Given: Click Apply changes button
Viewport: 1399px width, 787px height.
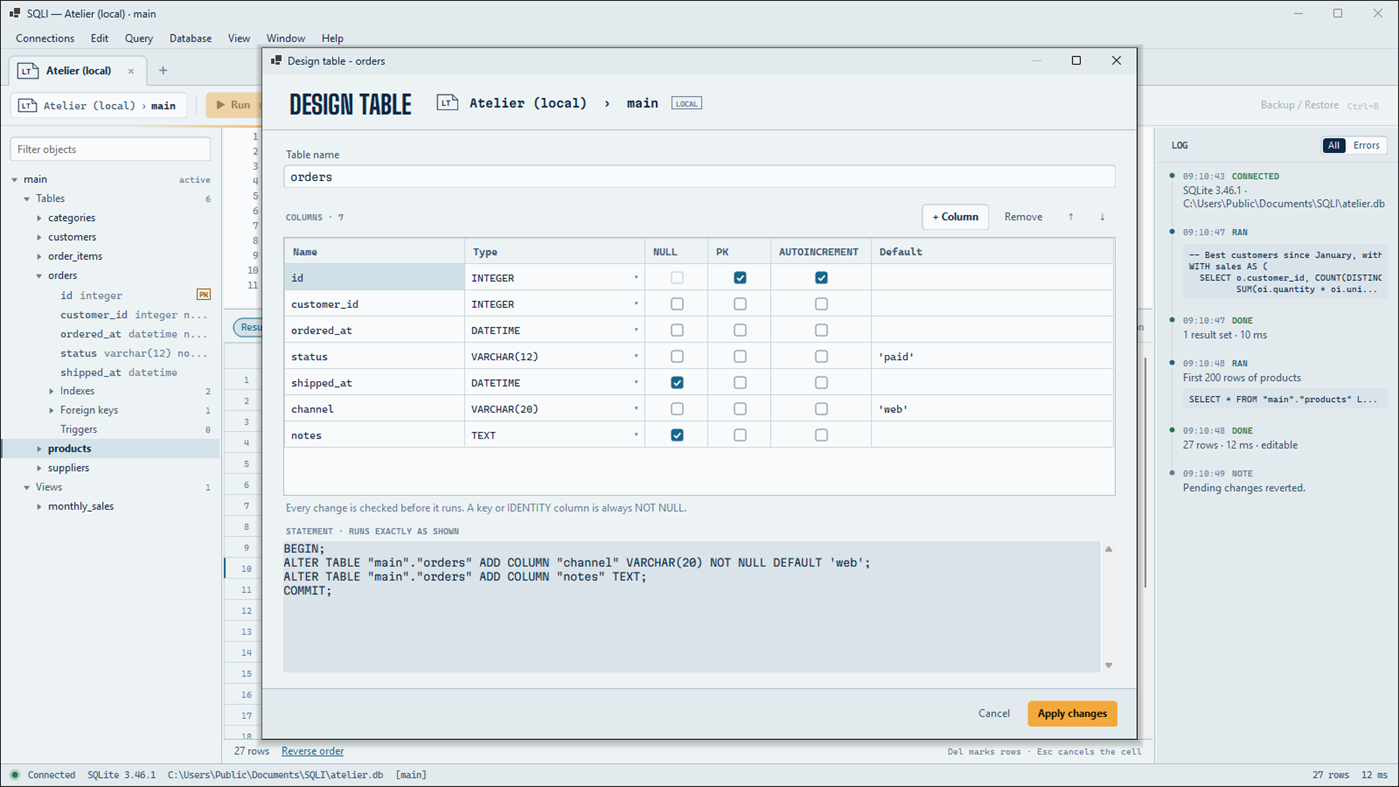Looking at the screenshot, I should click(x=1072, y=714).
